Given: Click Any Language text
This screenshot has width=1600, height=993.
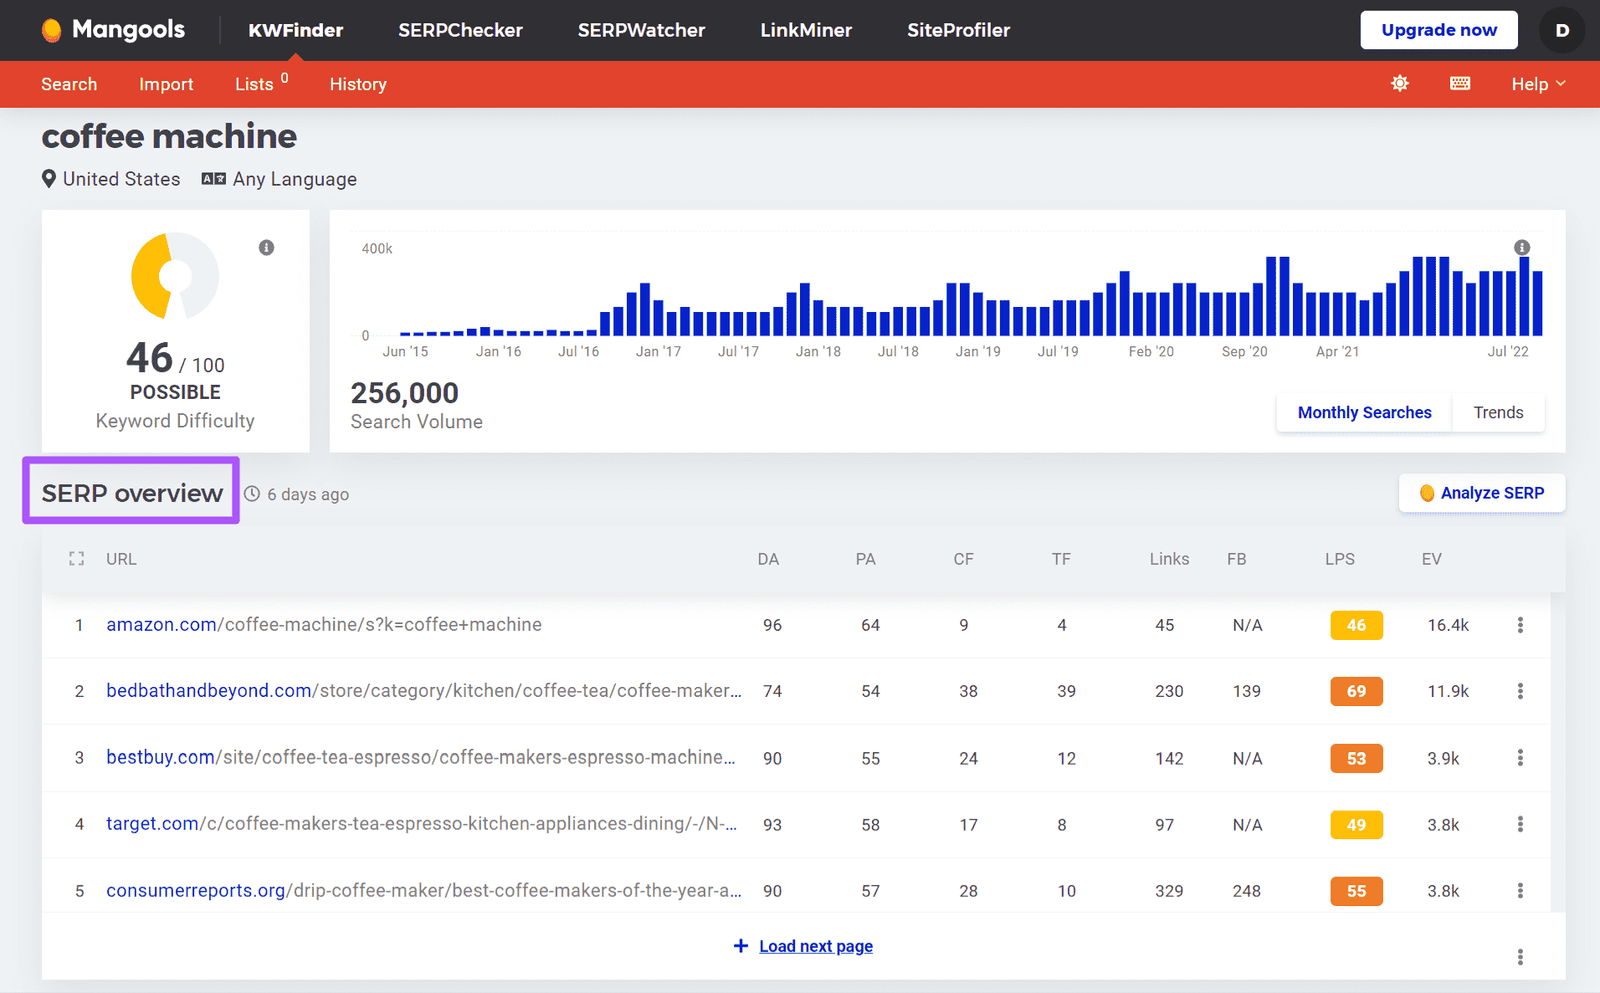Looking at the screenshot, I should pos(295,179).
